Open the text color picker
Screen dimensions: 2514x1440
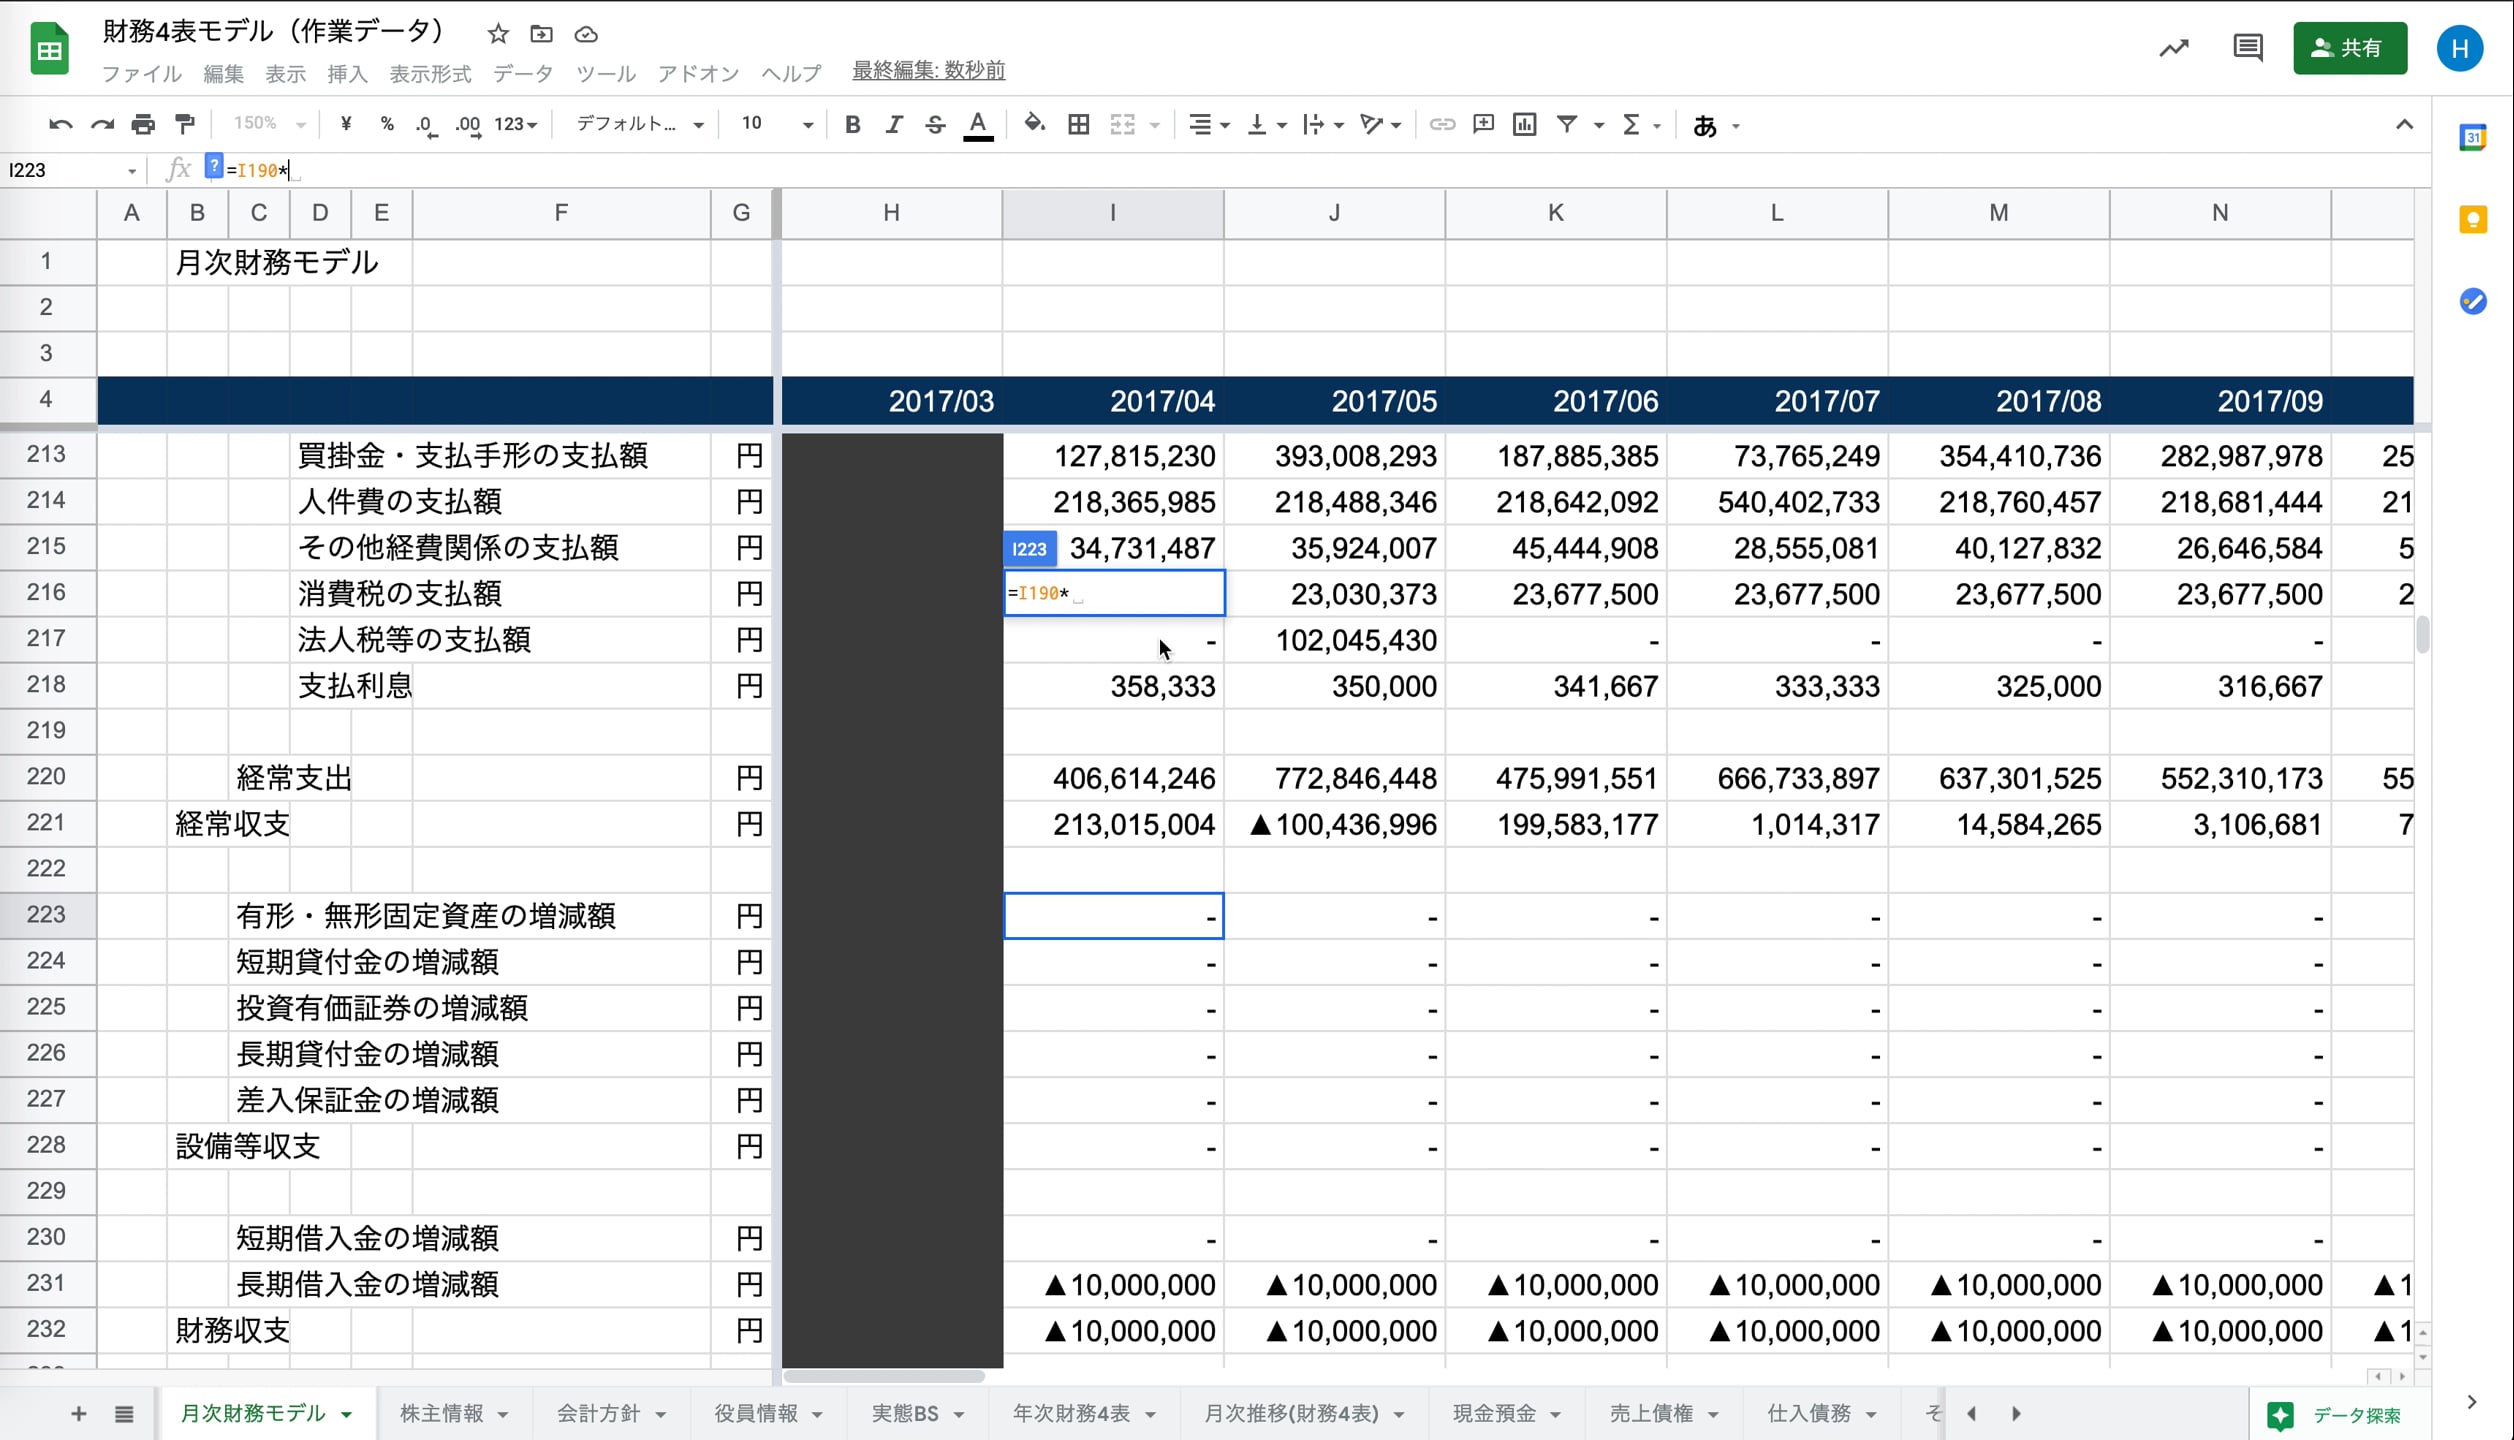(978, 124)
